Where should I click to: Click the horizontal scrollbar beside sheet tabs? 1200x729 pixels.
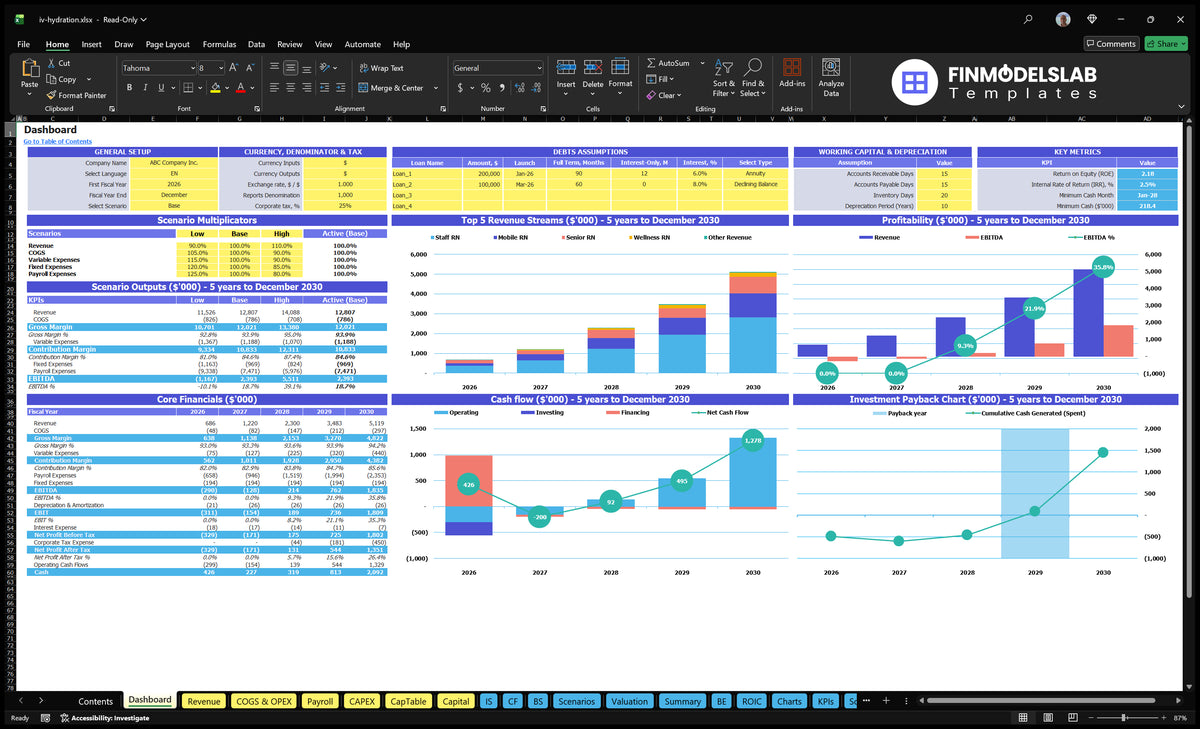point(1040,701)
